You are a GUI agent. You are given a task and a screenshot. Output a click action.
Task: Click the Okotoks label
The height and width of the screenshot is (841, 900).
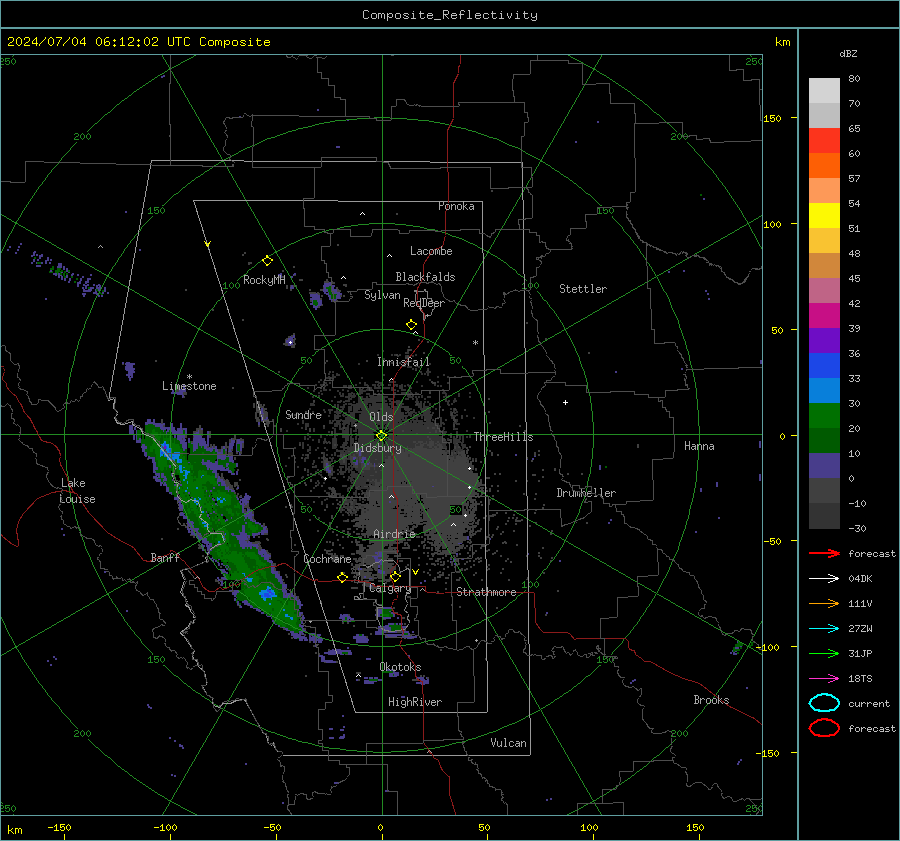pos(400,667)
